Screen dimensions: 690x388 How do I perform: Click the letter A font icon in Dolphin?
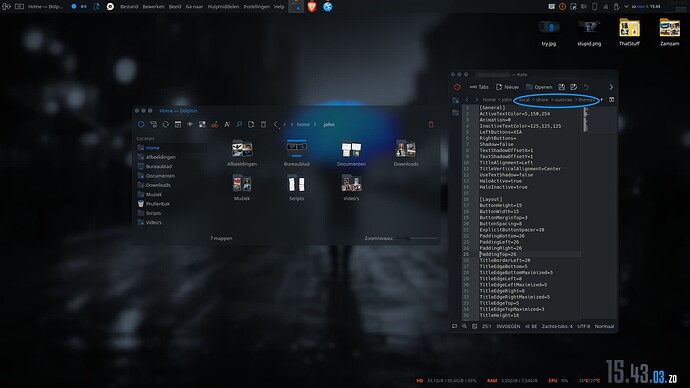[x=227, y=124]
